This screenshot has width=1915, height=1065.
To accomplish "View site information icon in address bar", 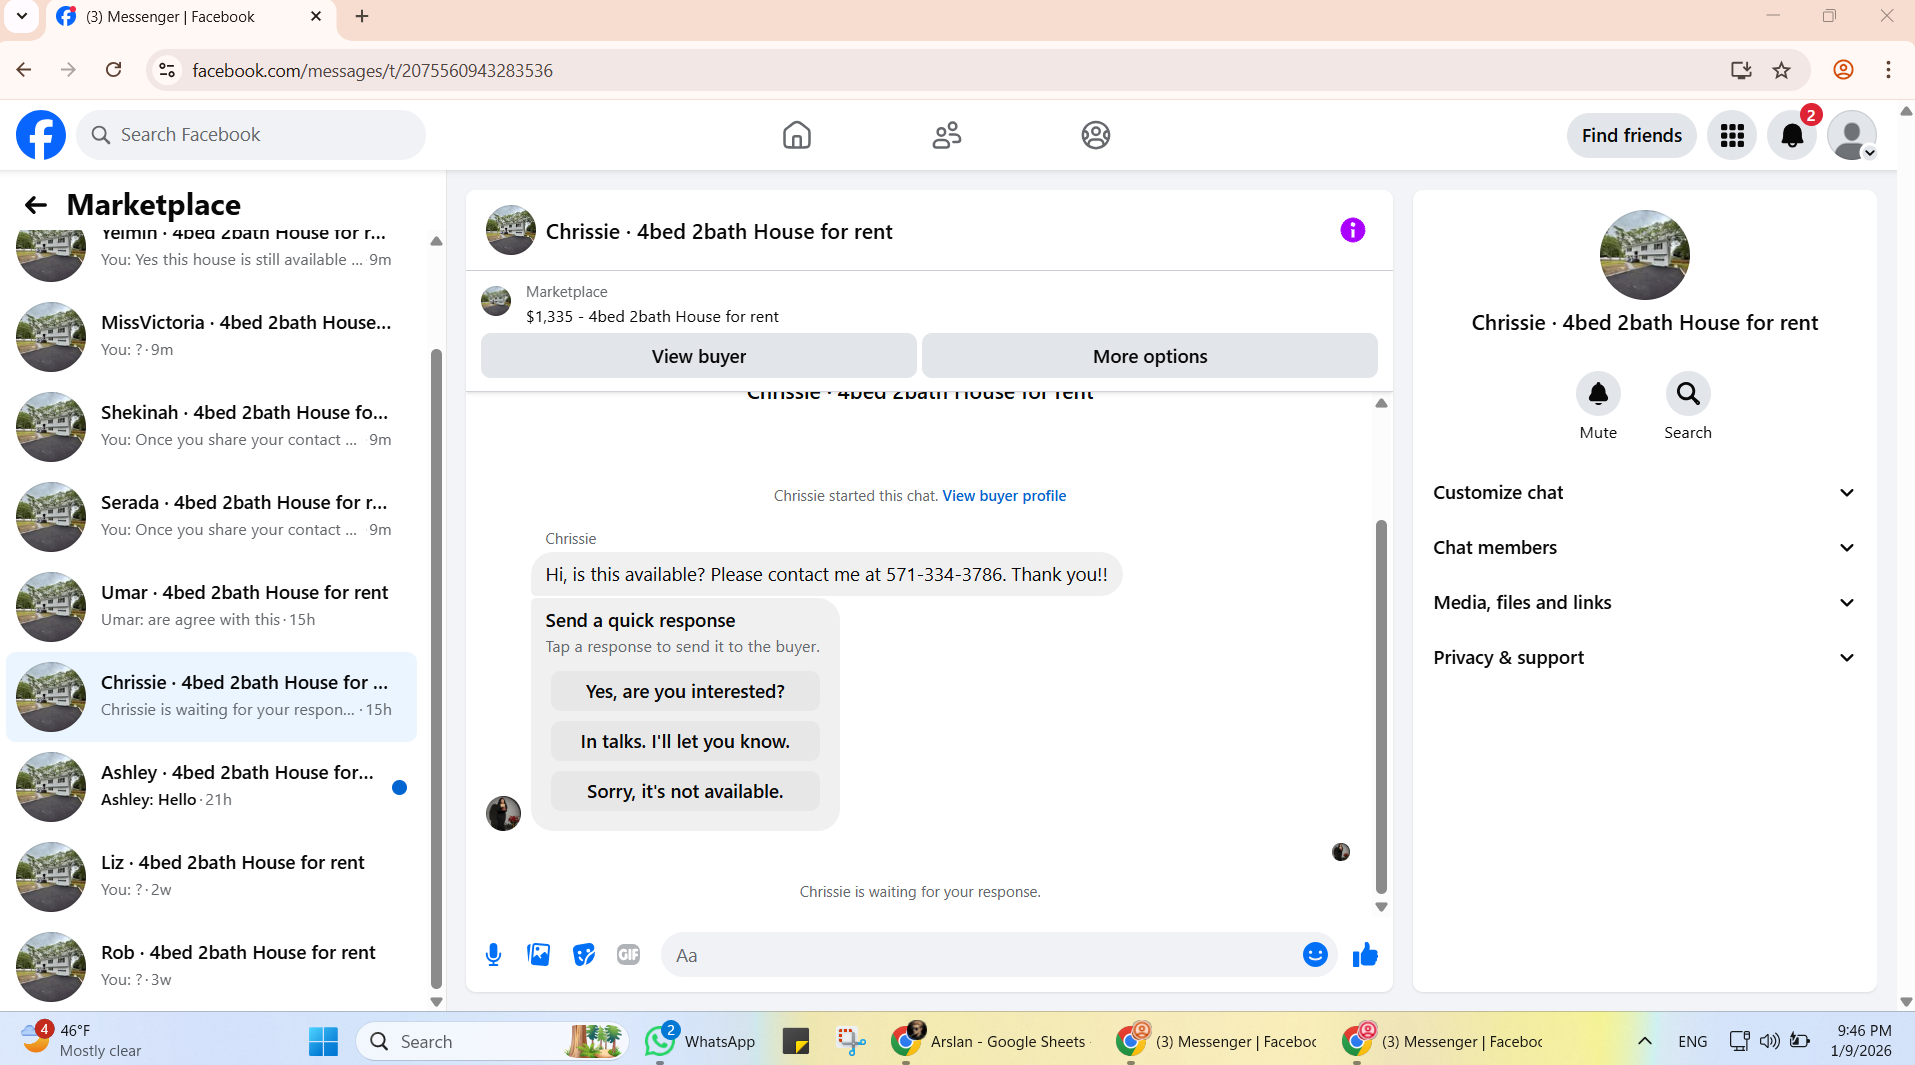I will click(x=167, y=70).
